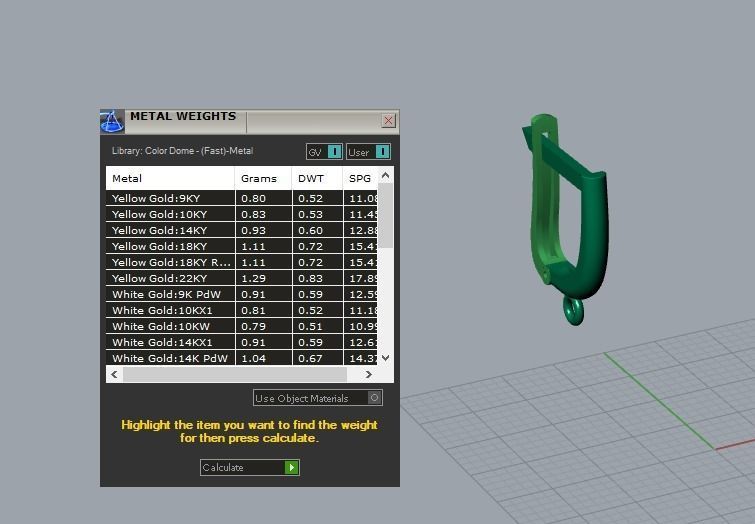Screen dimensions: 755x524
Task: Toggle the User library switch
Action: 368,152
